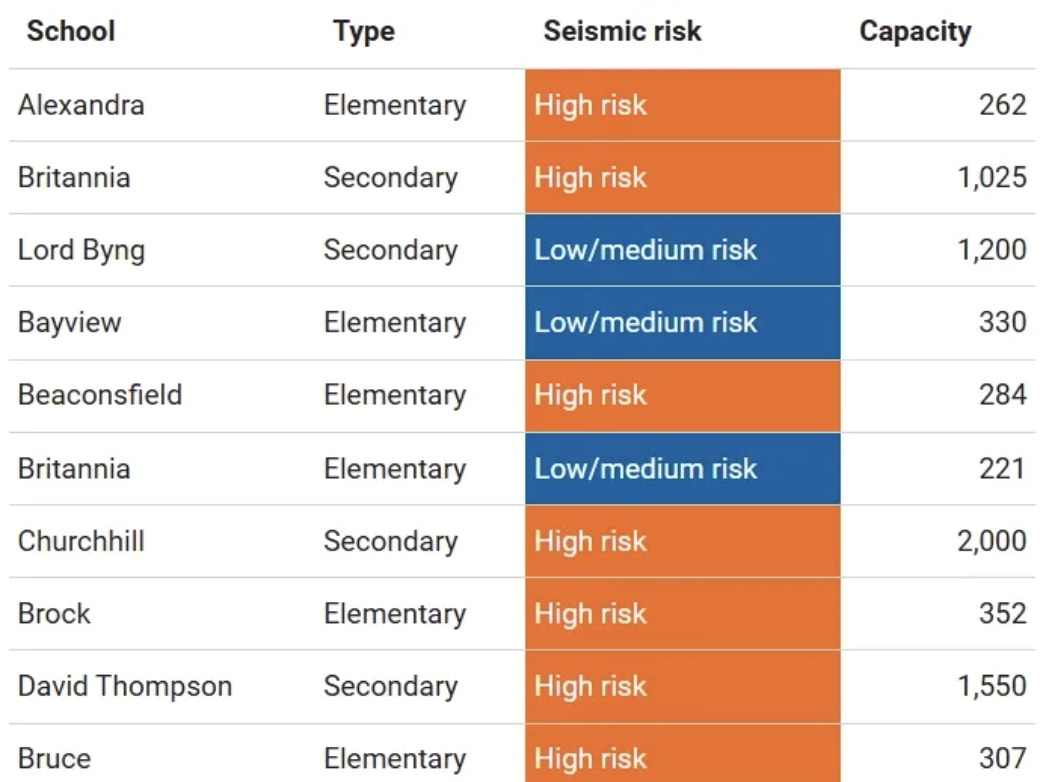The image size is (1050, 782).
Task: Sort by the Type column header
Action: click(364, 31)
